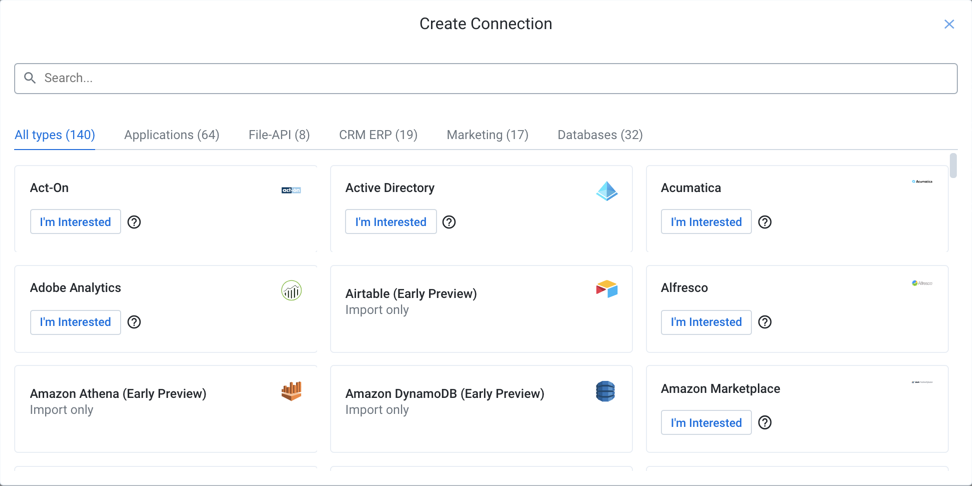Open help icon for Amazon Marketplace

tap(765, 423)
